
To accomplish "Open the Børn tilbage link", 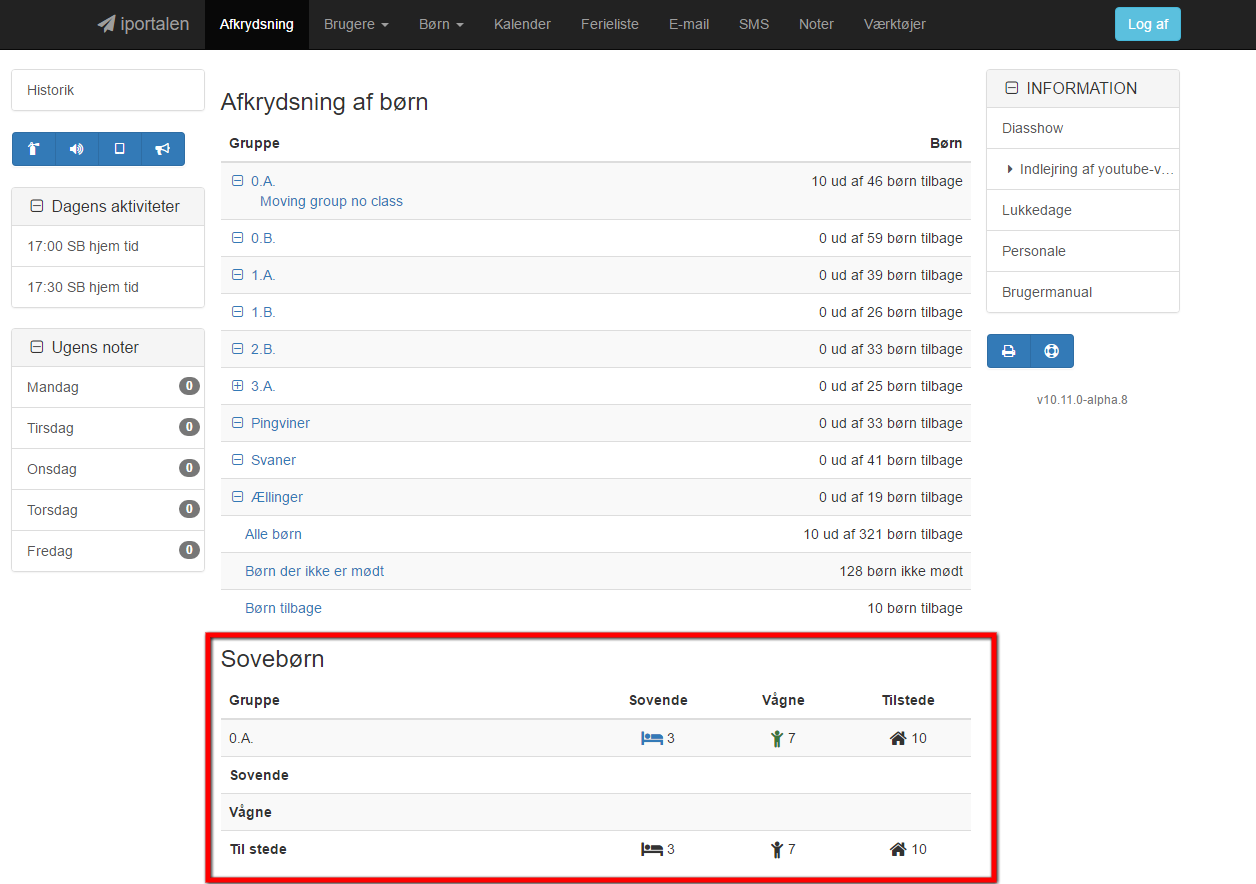I will [283, 608].
